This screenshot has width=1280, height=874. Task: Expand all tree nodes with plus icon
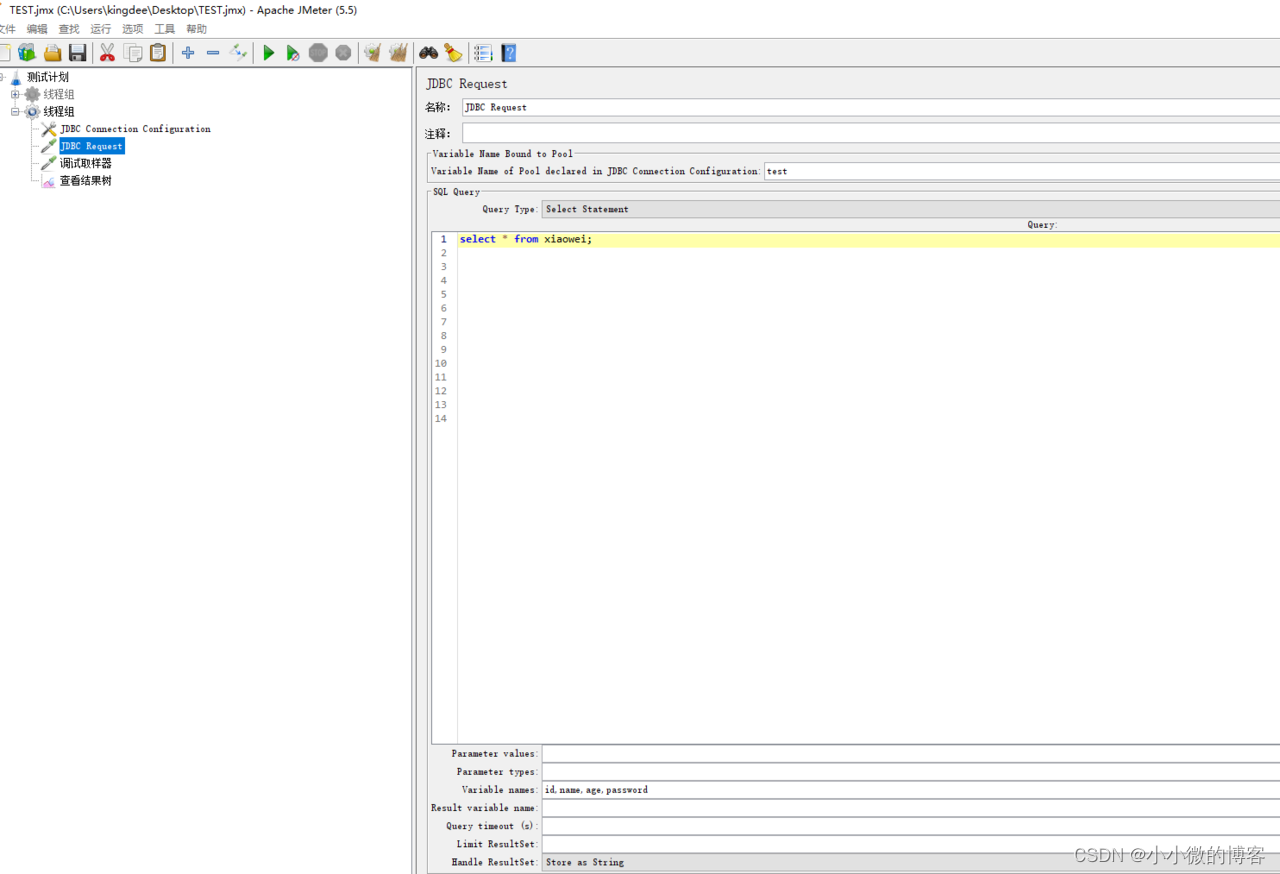point(187,53)
